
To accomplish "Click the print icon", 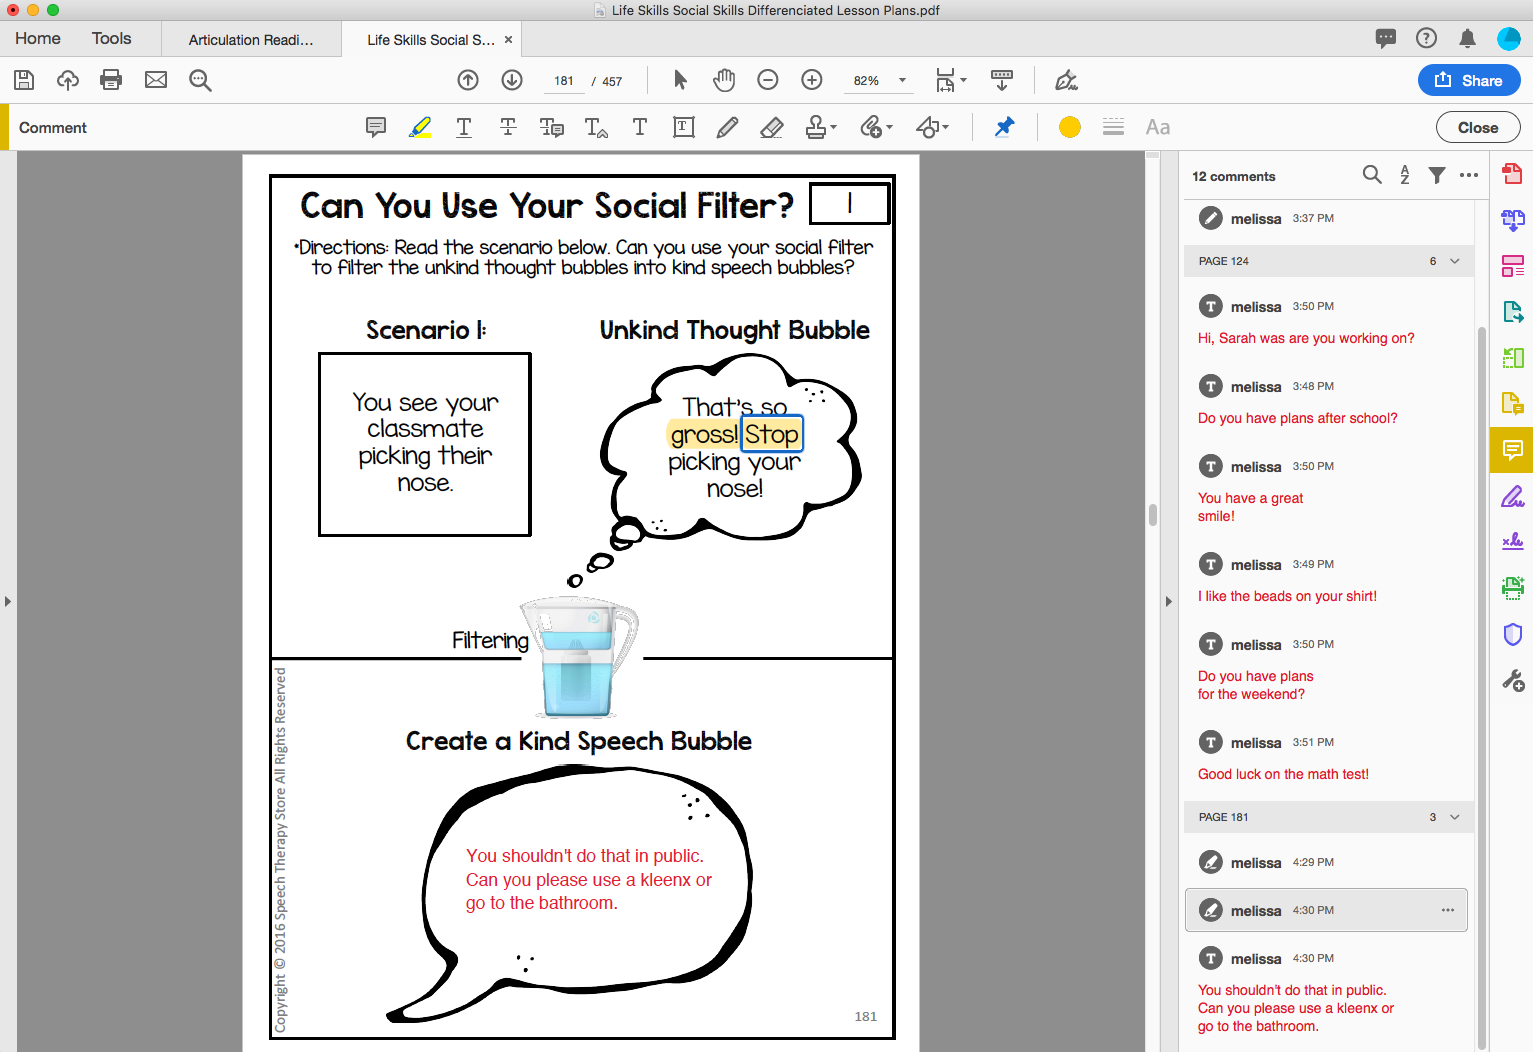I will [x=111, y=80].
